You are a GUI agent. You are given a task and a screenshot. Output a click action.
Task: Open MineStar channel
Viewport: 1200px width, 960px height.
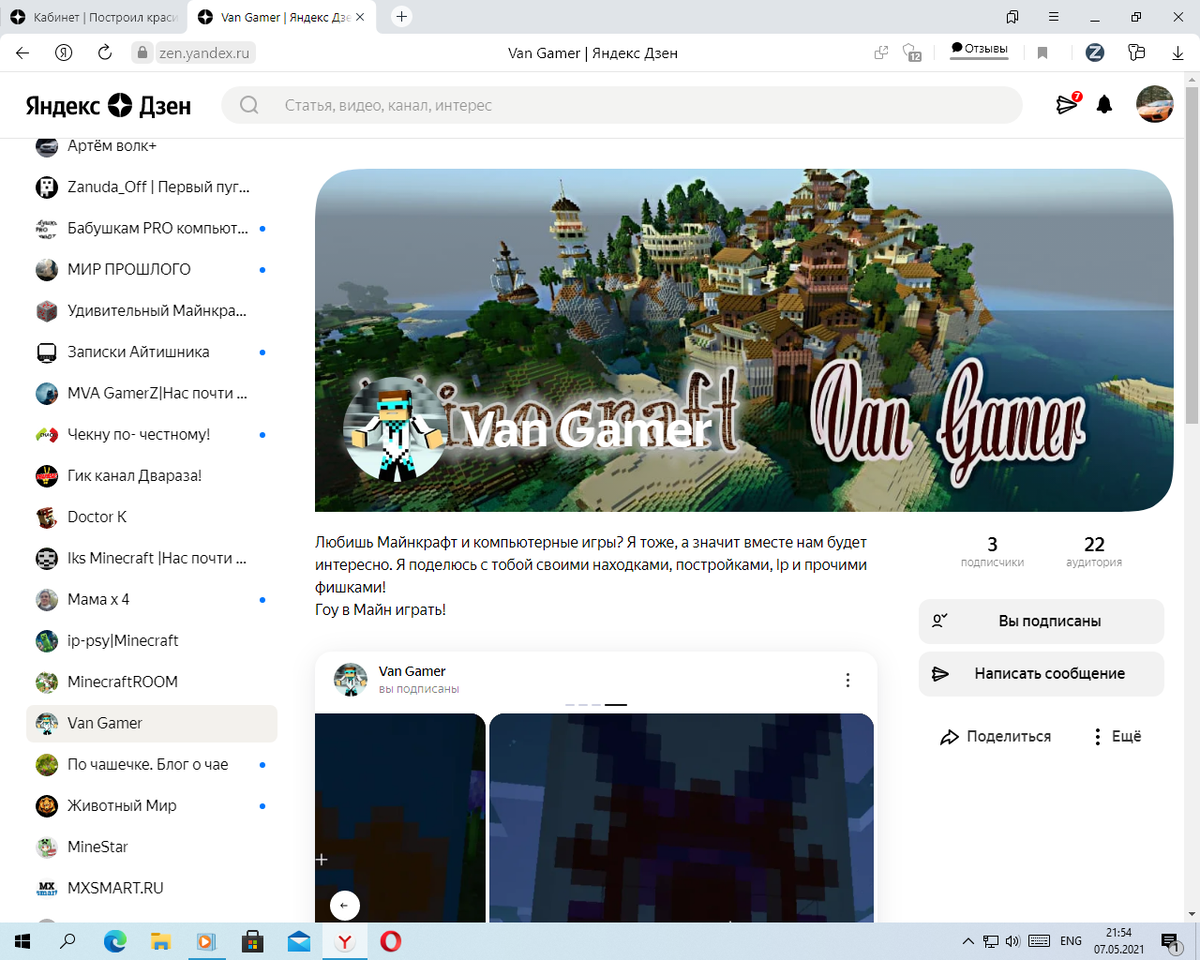tap(151, 847)
